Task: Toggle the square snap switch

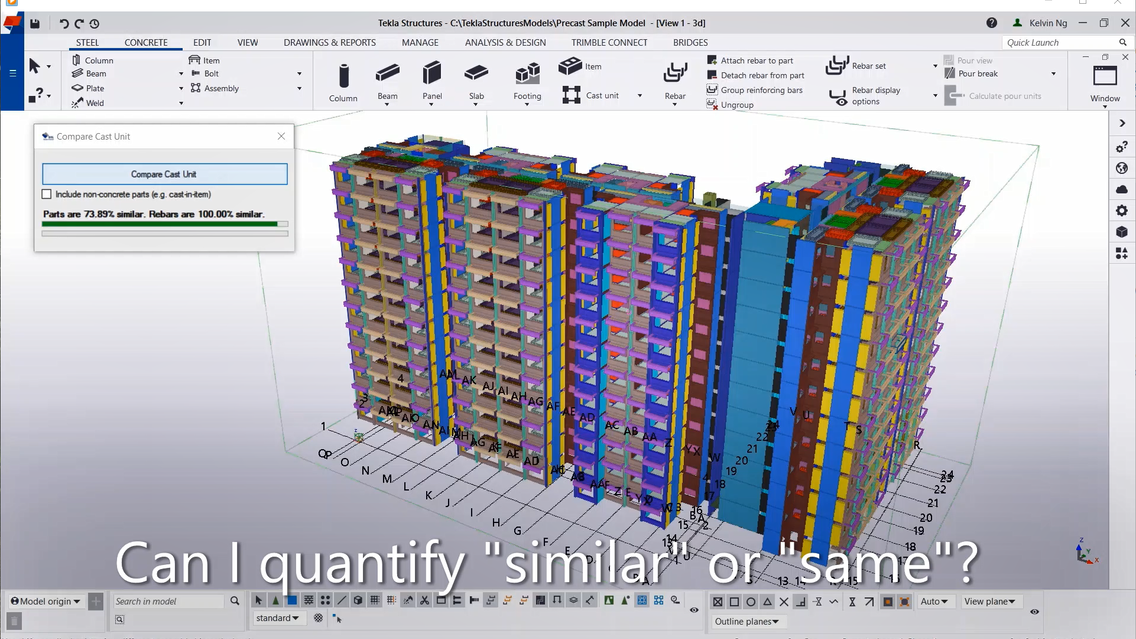Action: tap(734, 601)
